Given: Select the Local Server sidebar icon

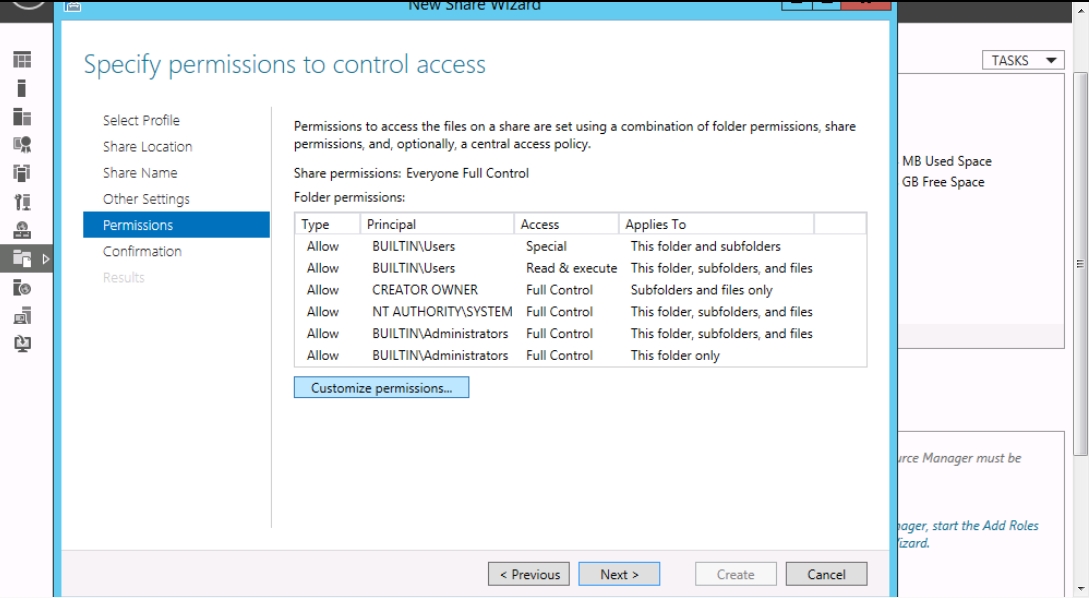Looking at the screenshot, I should pos(21,89).
